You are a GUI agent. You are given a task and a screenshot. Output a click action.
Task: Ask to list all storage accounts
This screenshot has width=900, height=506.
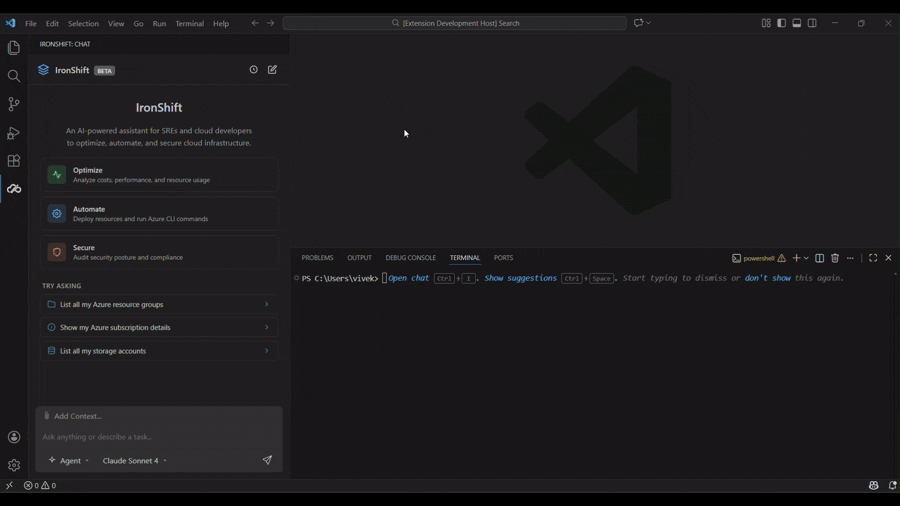click(160, 351)
